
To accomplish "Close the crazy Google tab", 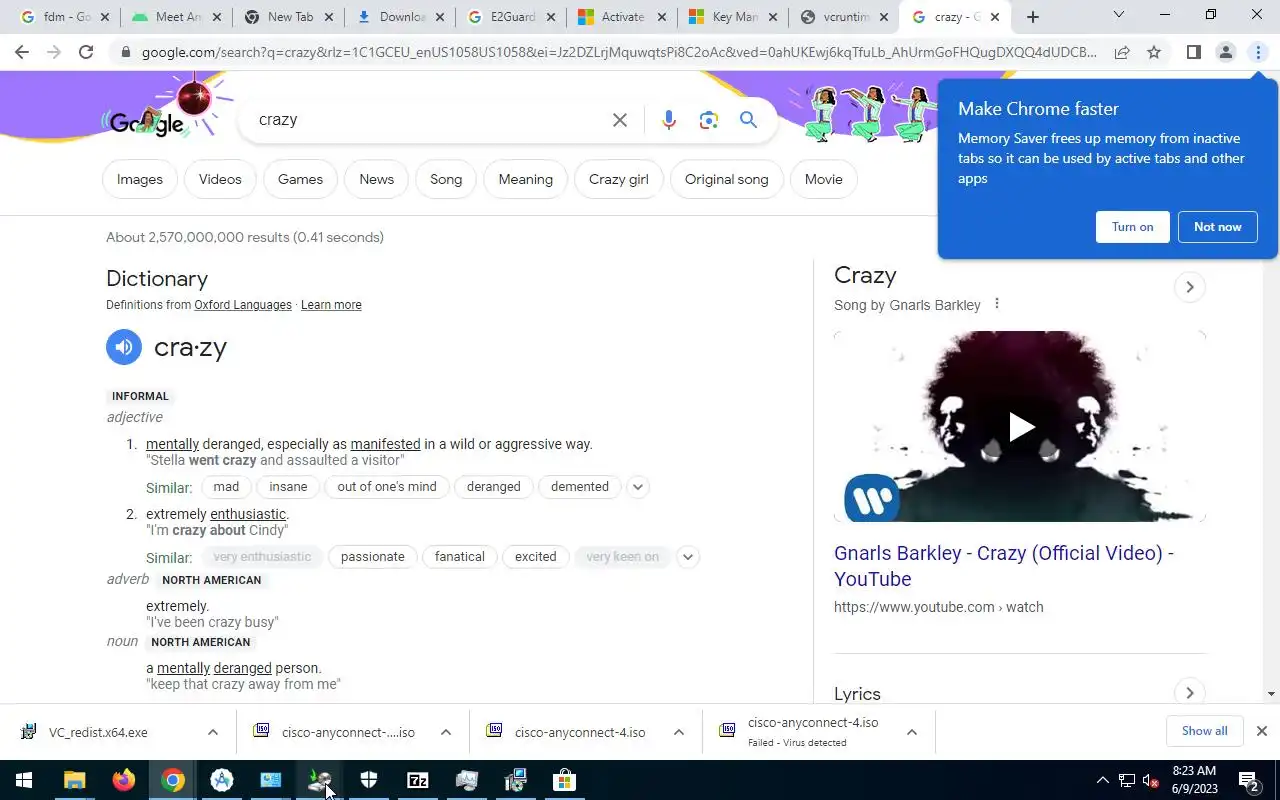I will (994, 17).
